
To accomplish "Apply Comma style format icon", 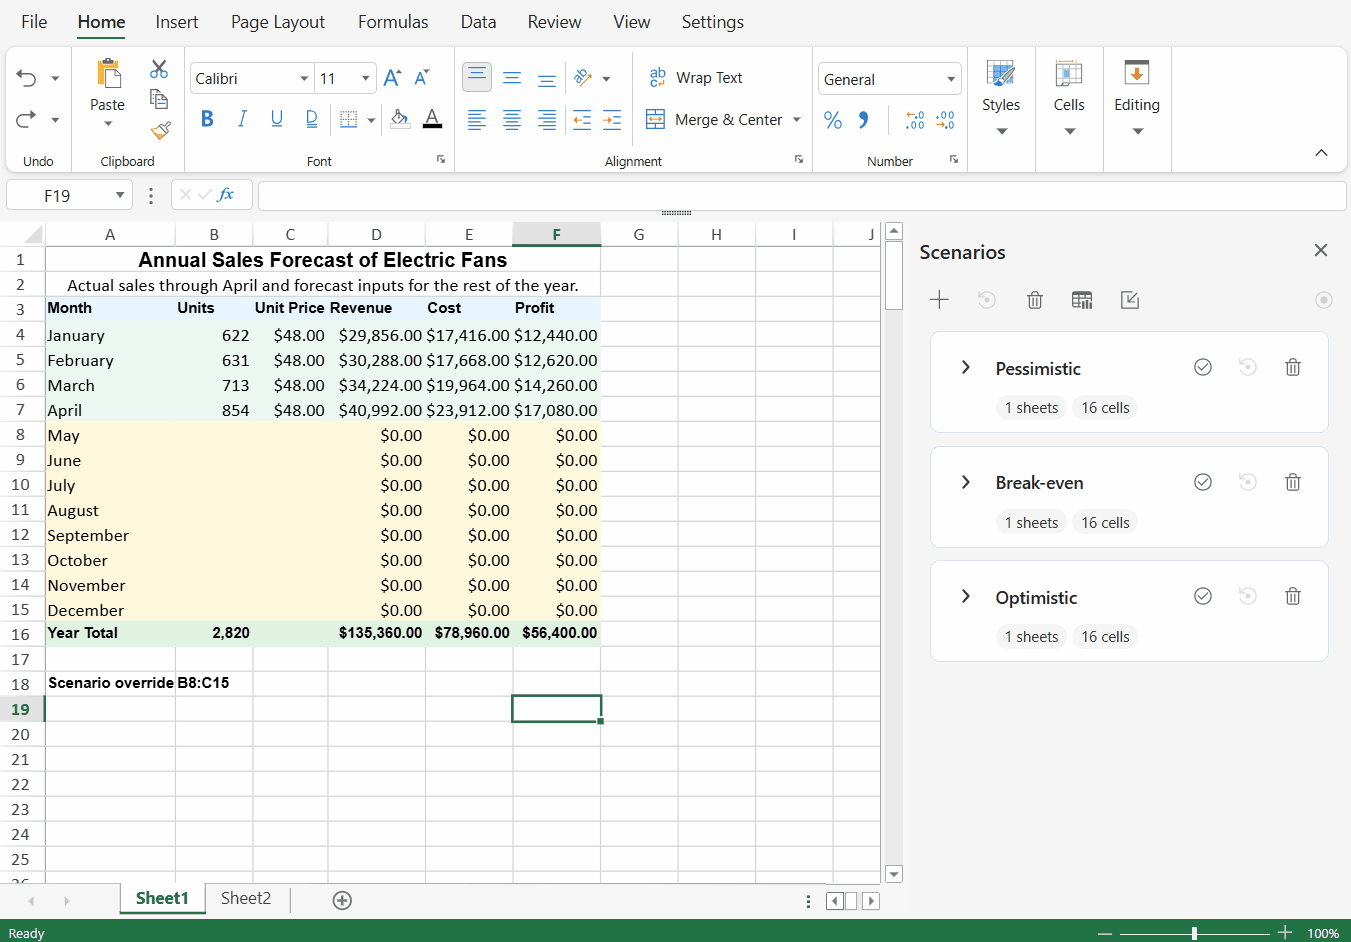I will tap(863, 120).
